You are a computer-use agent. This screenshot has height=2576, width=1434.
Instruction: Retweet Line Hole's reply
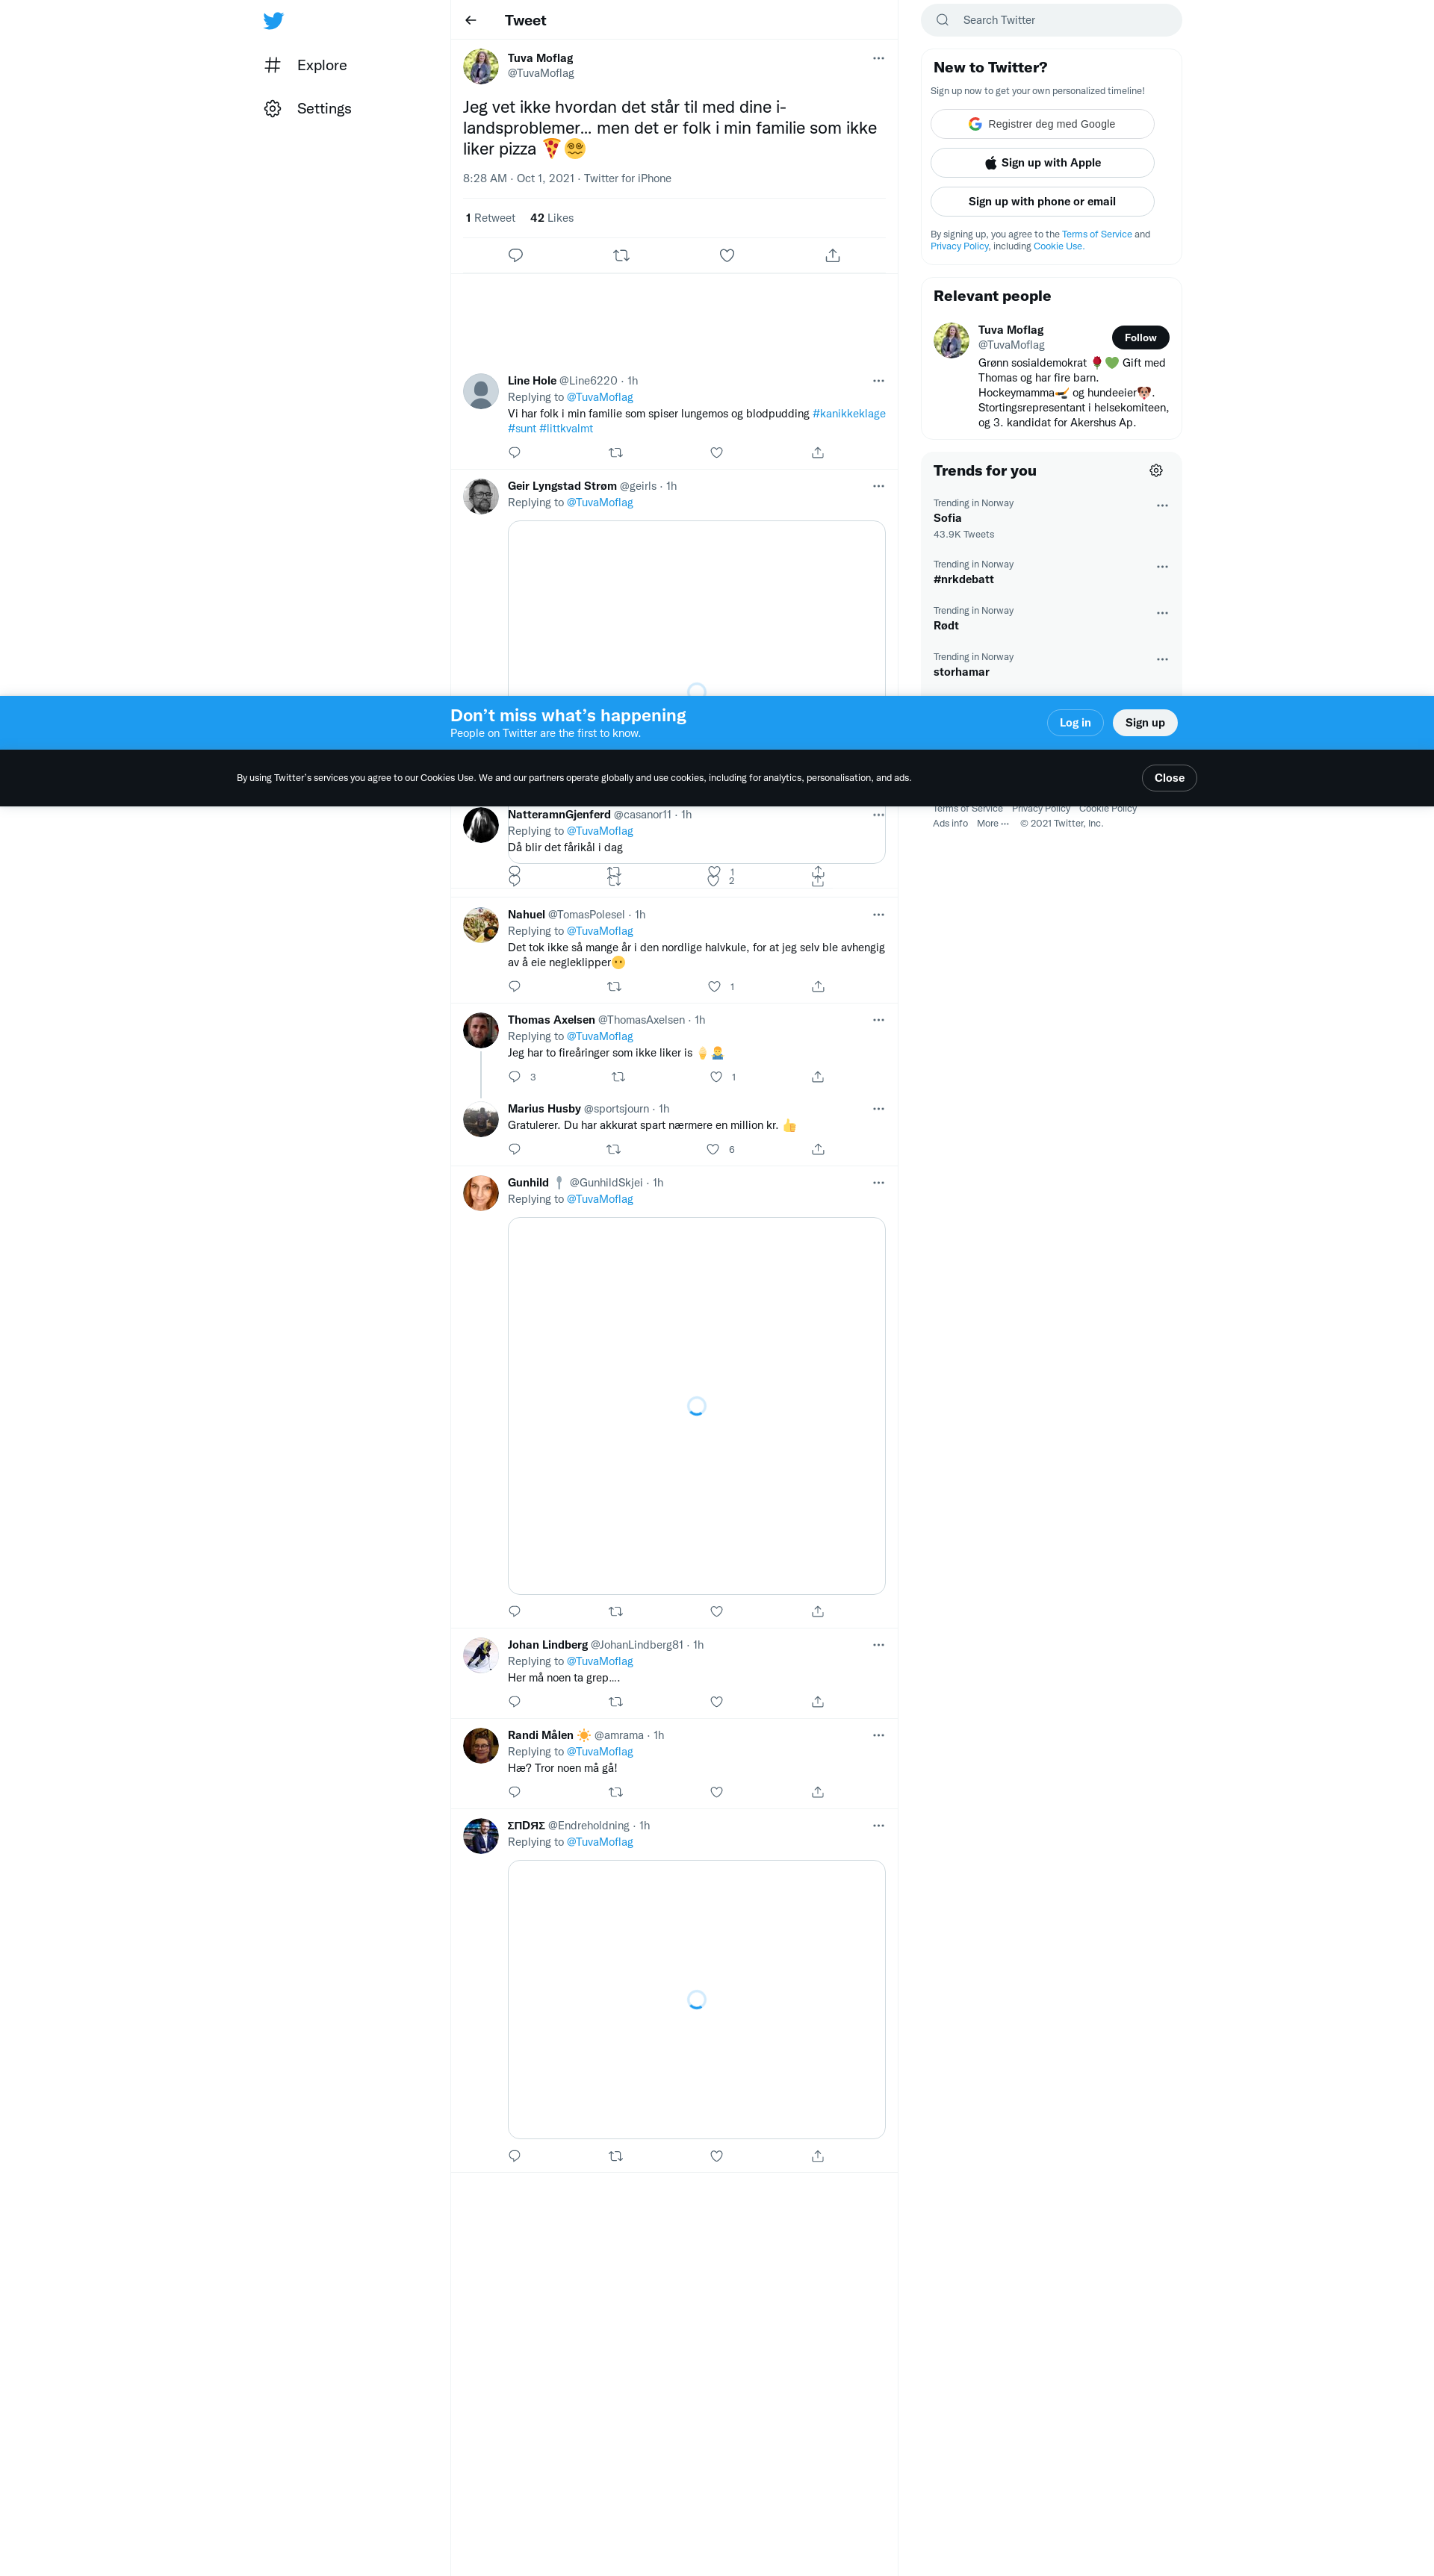(x=616, y=453)
